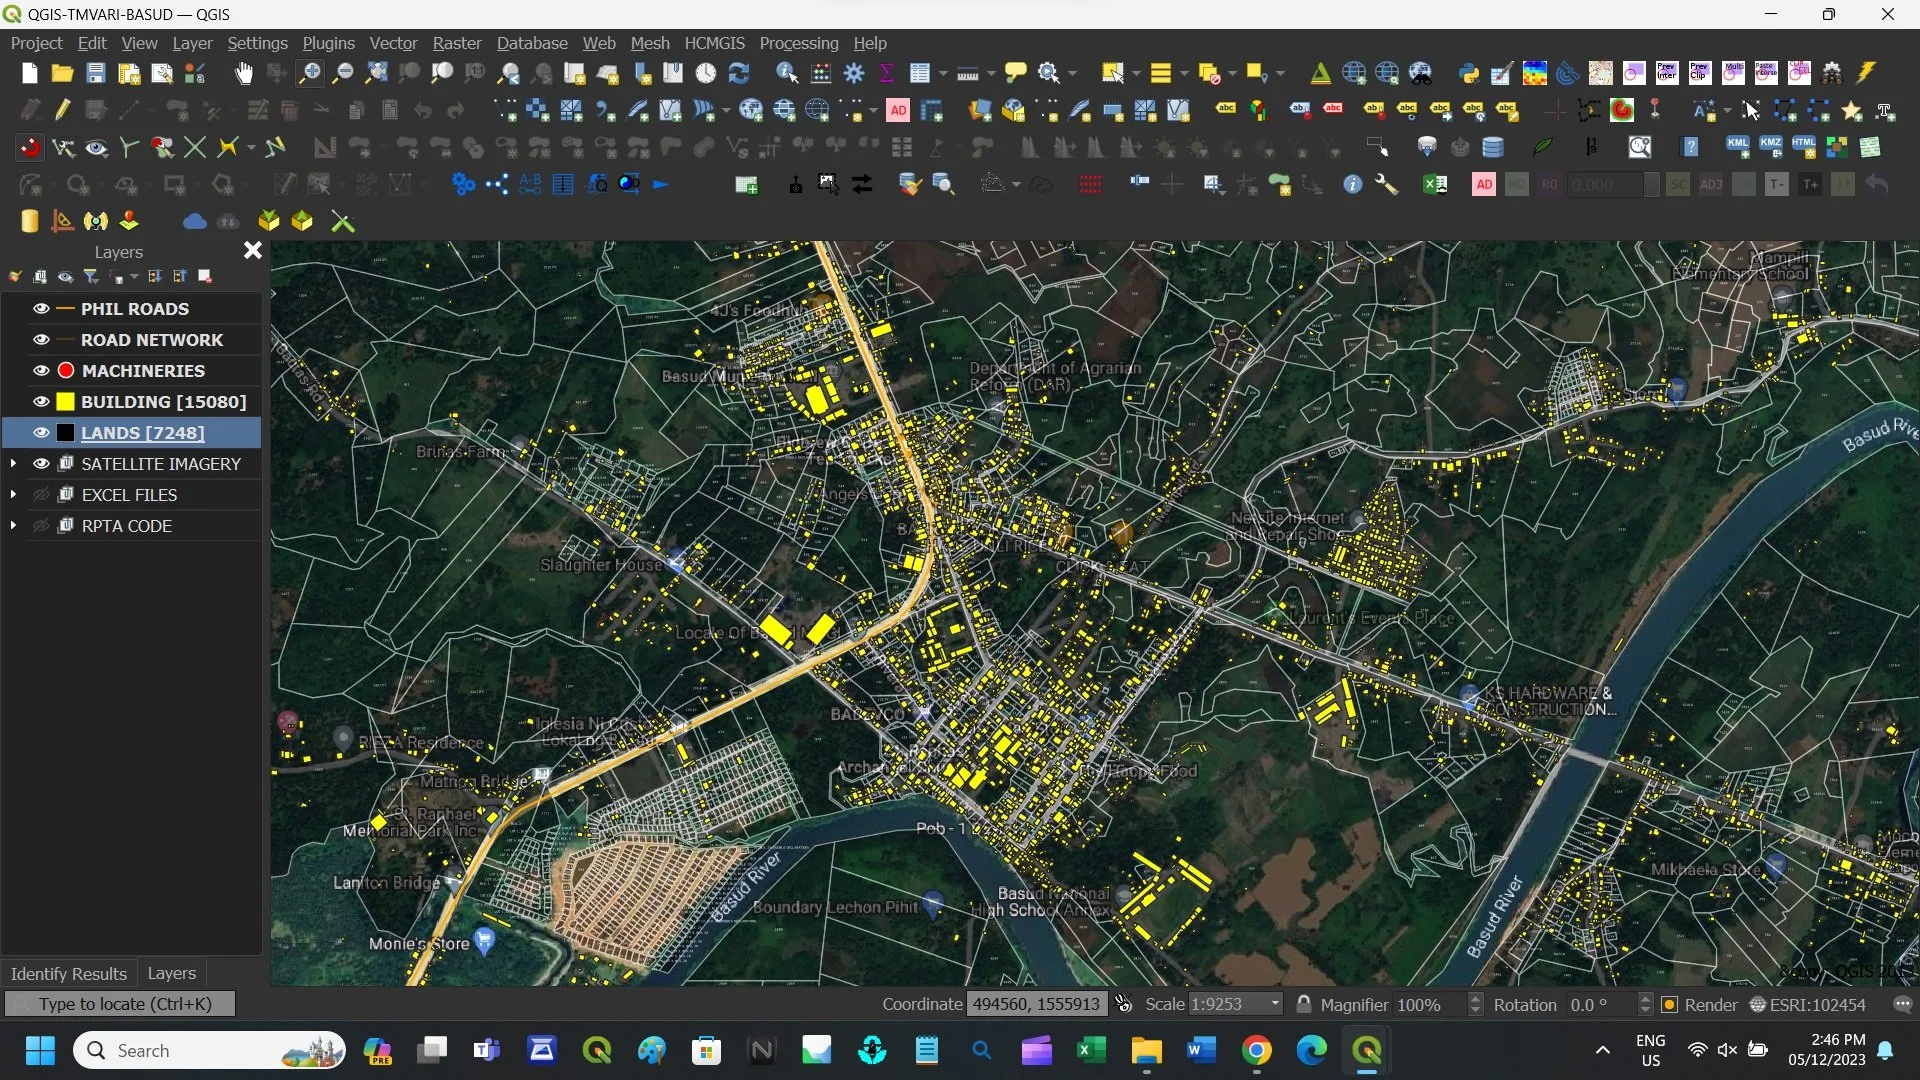
Task: Toggle the snapping magnet icon
Action: pos(30,148)
